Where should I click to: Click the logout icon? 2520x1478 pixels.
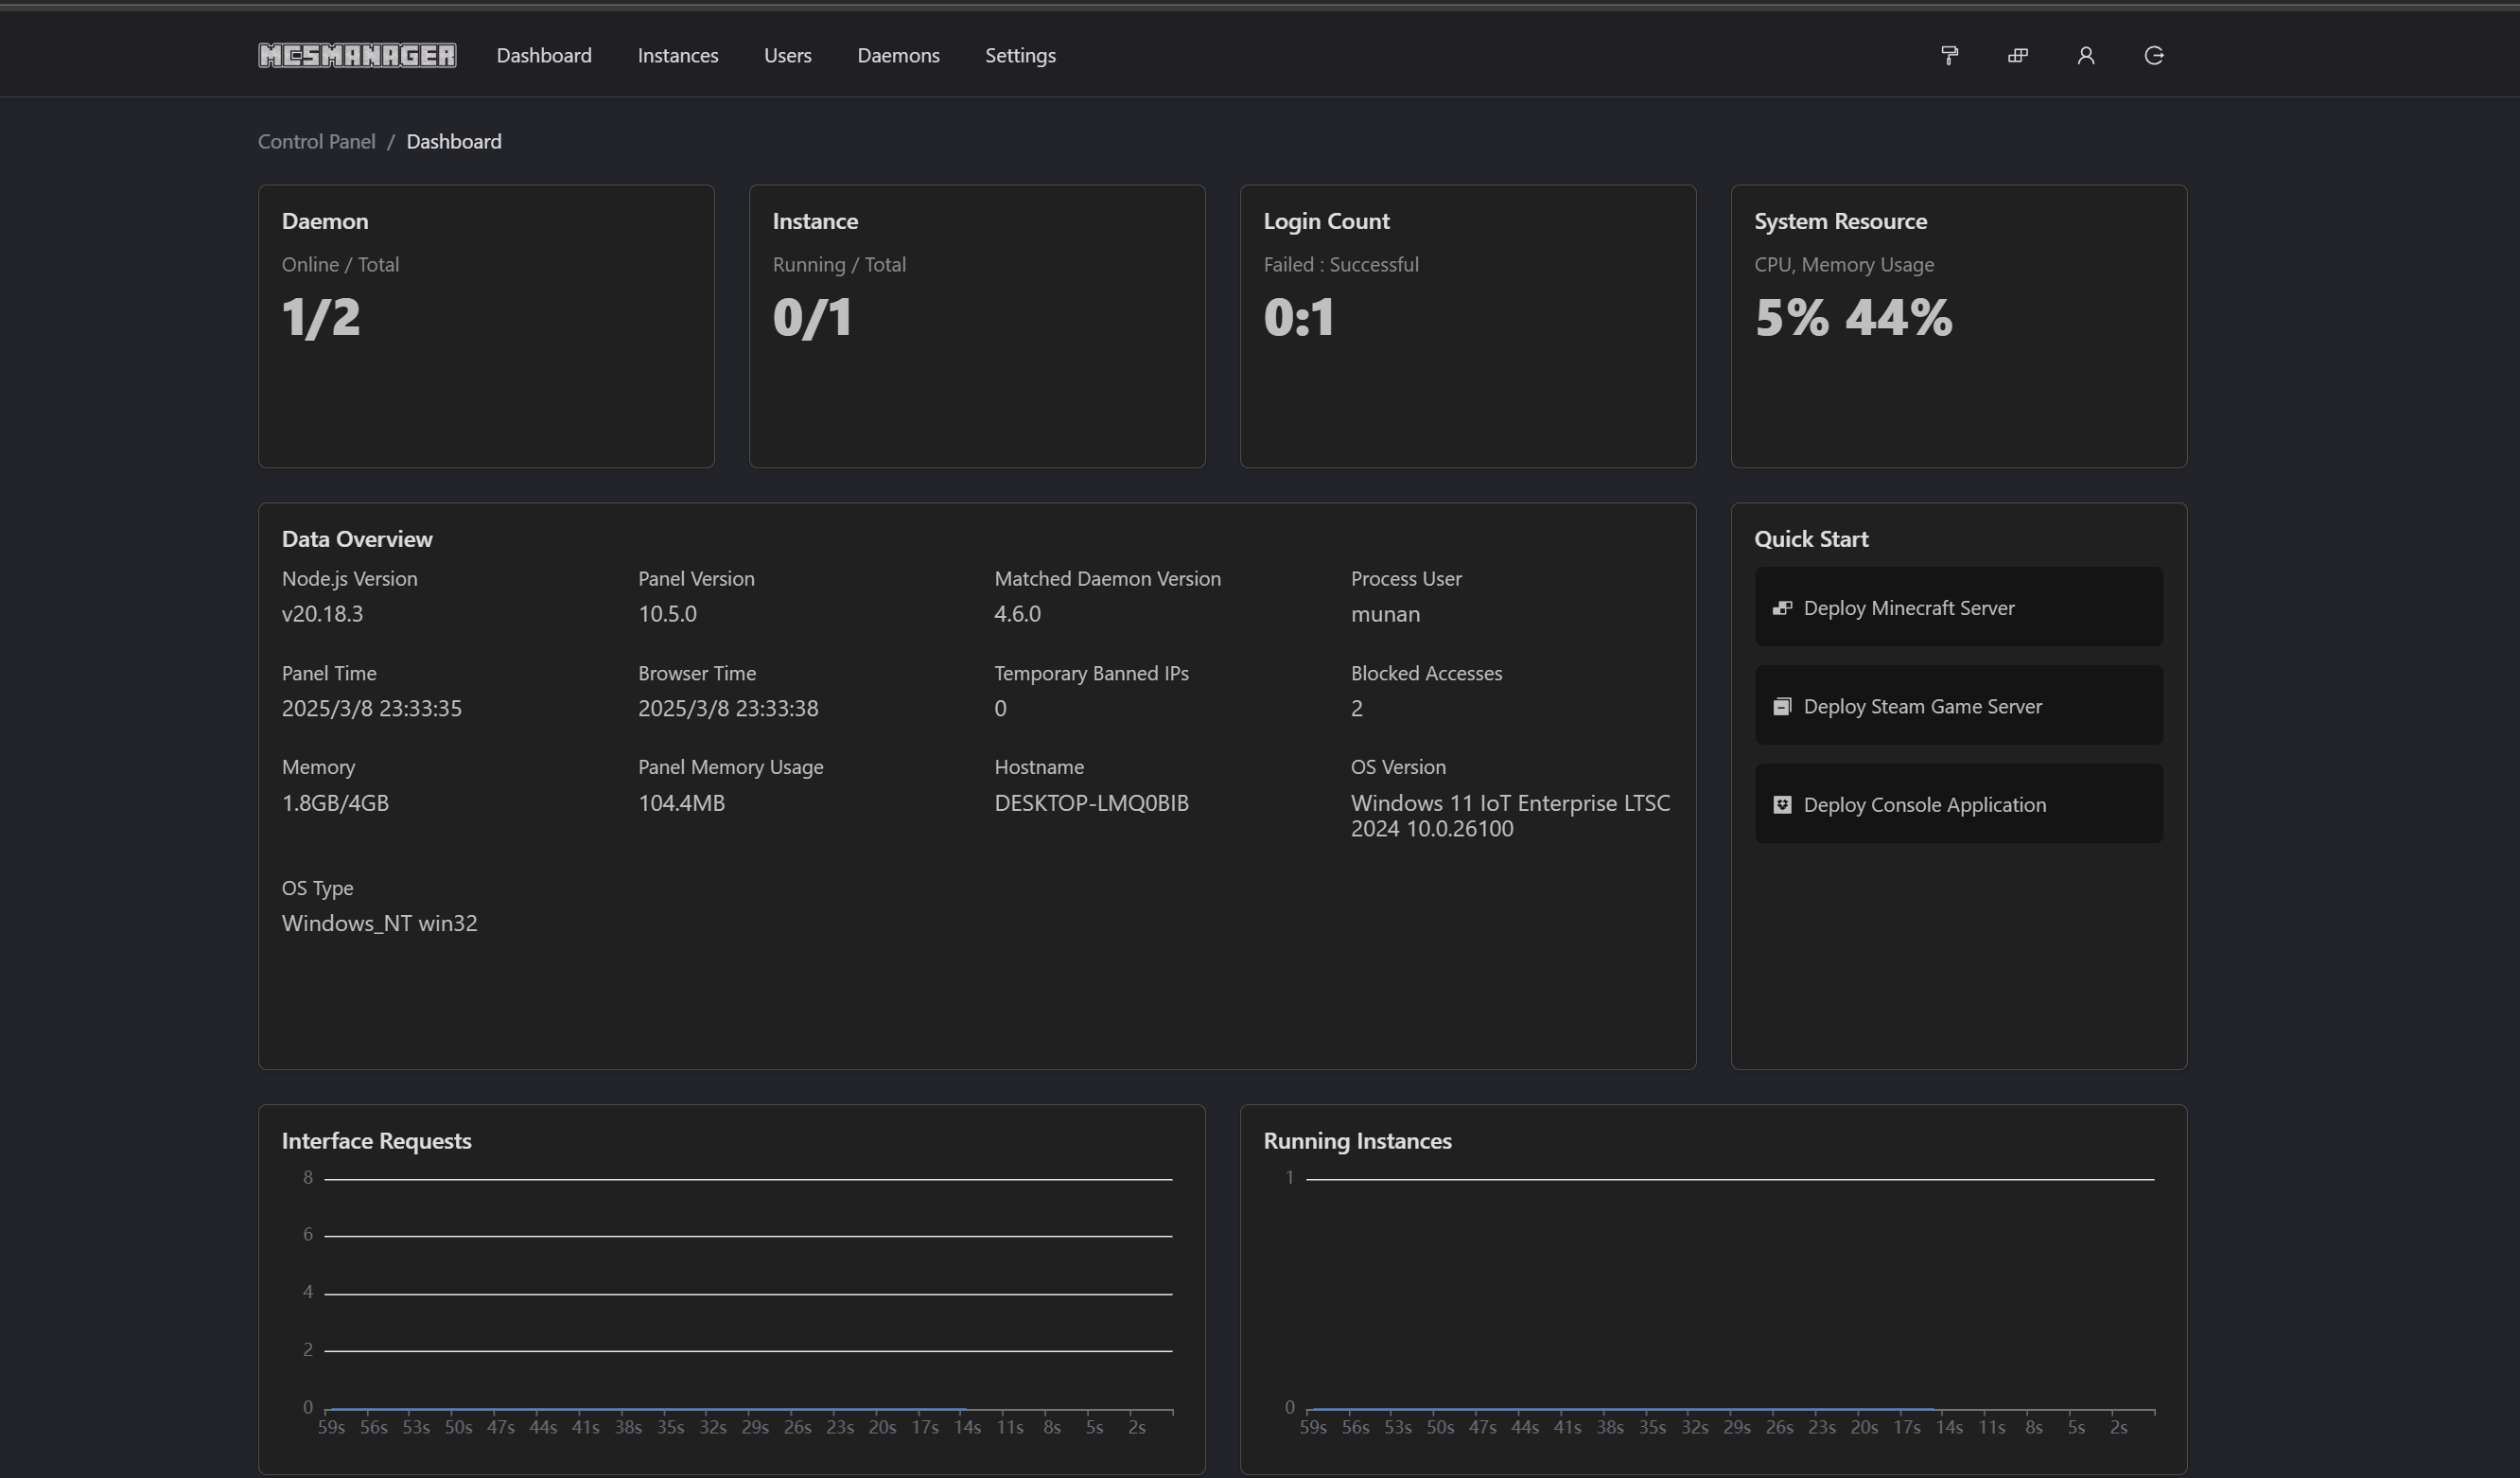click(2154, 55)
